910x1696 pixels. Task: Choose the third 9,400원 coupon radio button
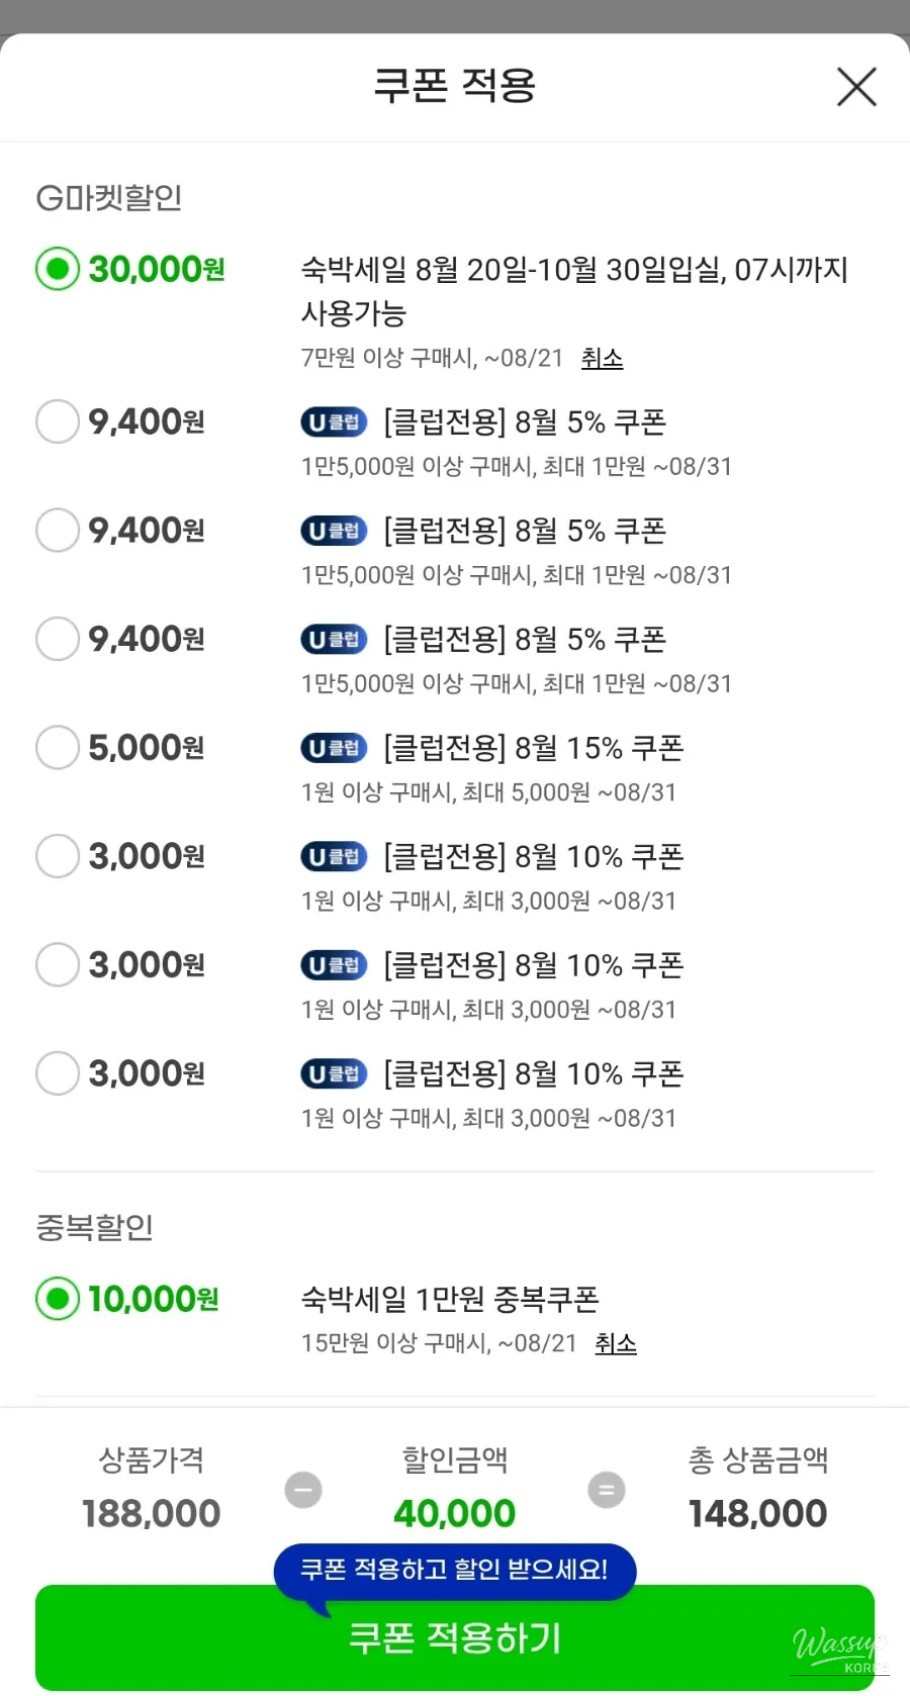pos(57,638)
